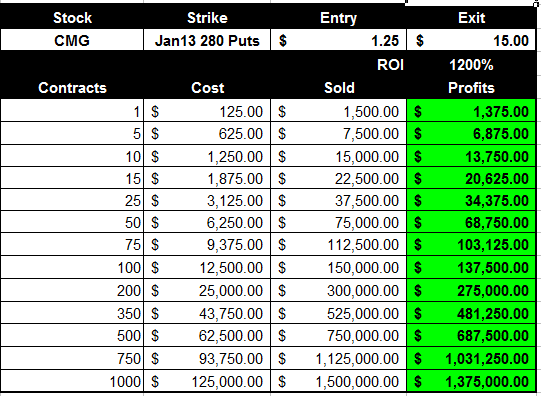Click the Sold column header cell
The width and height of the screenshot is (541, 396).
point(338,88)
